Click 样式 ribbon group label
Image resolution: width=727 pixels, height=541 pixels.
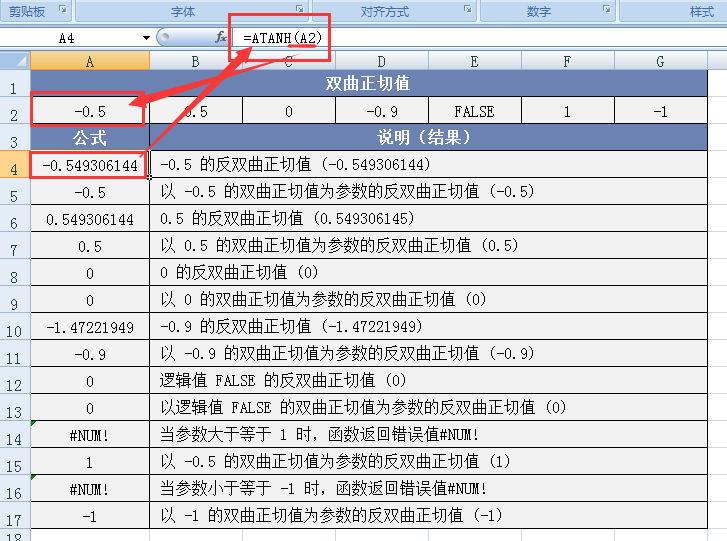(x=702, y=11)
